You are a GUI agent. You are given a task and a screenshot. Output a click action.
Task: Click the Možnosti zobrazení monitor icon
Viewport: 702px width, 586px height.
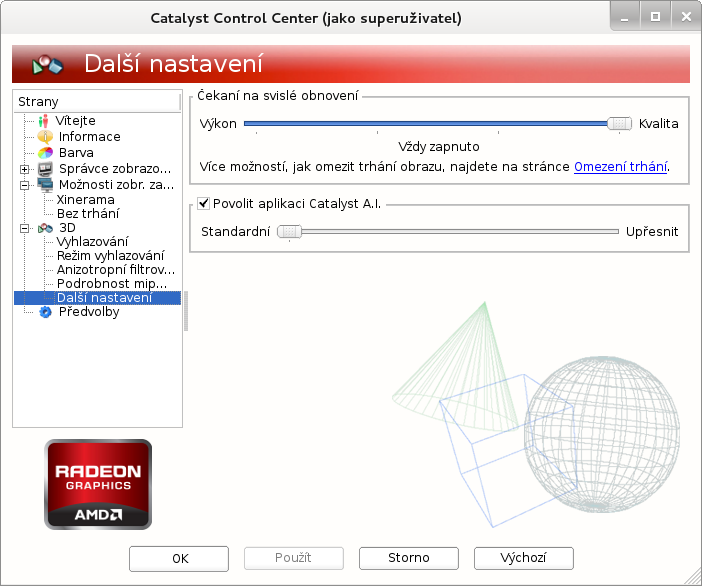click(45, 185)
